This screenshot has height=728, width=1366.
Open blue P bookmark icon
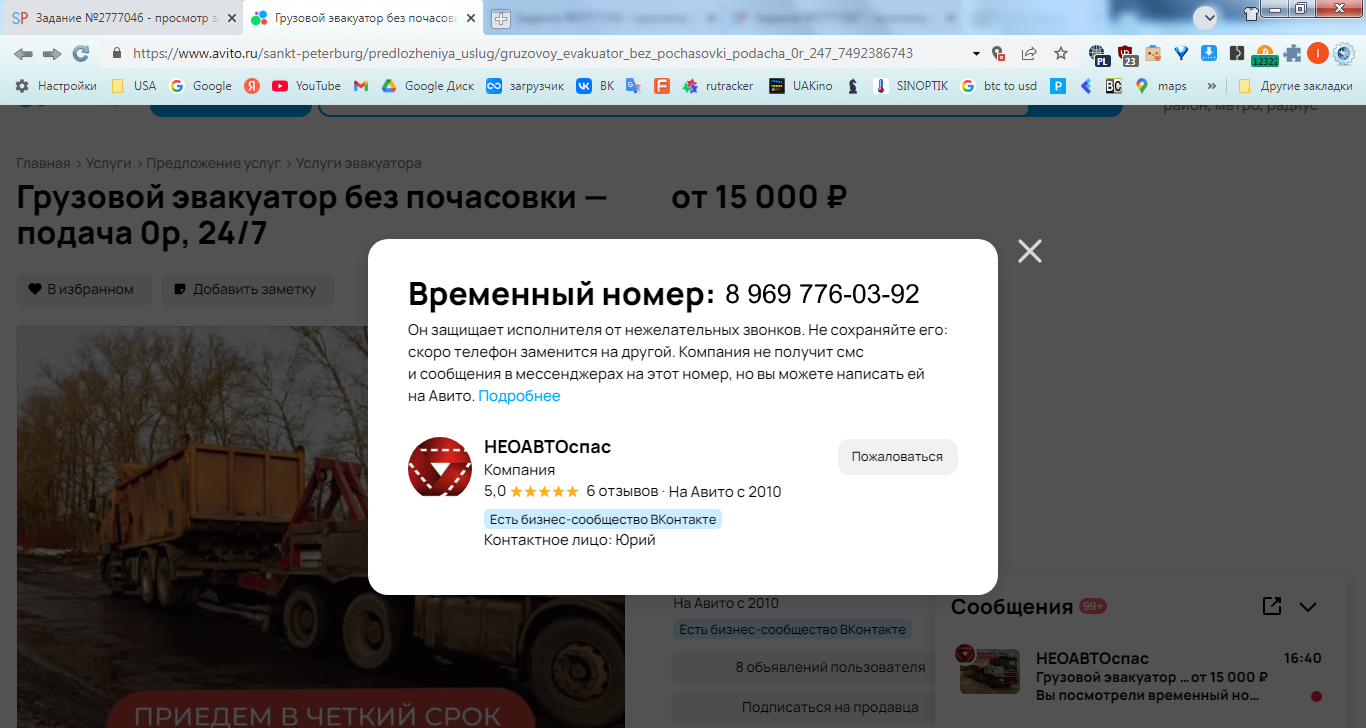coord(1057,86)
